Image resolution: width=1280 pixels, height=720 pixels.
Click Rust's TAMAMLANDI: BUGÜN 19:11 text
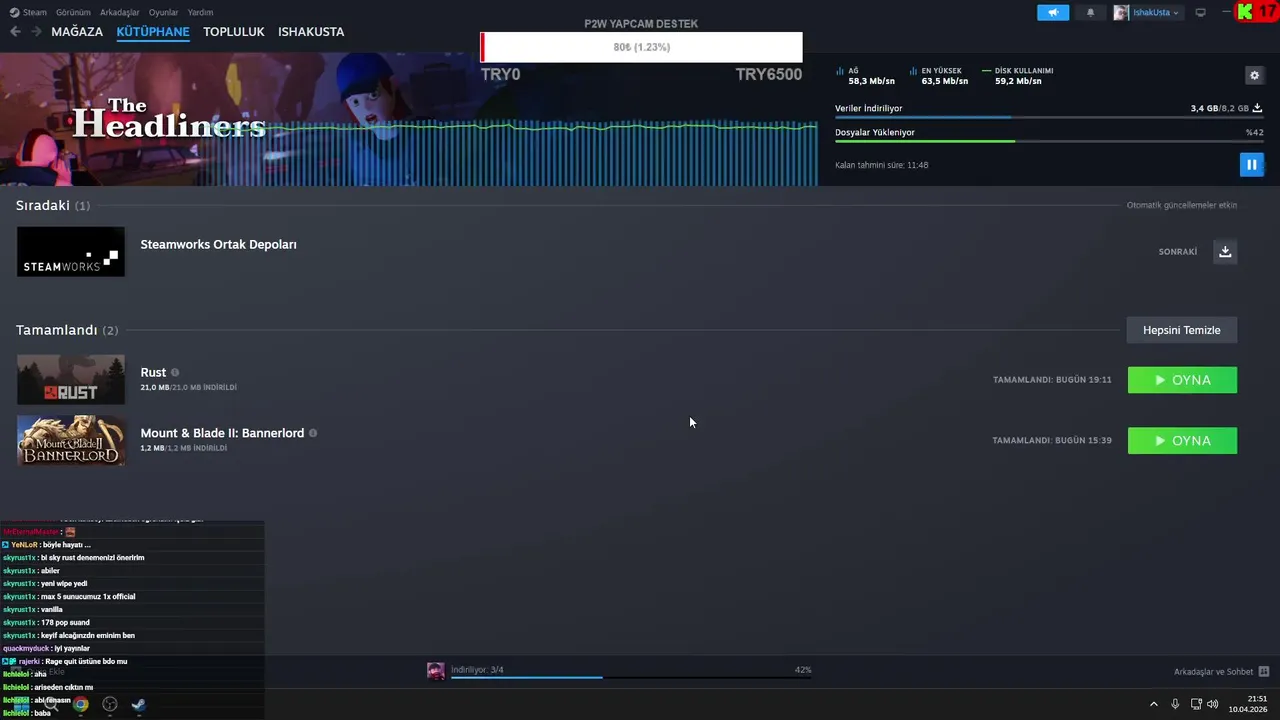(x=1052, y=380)
